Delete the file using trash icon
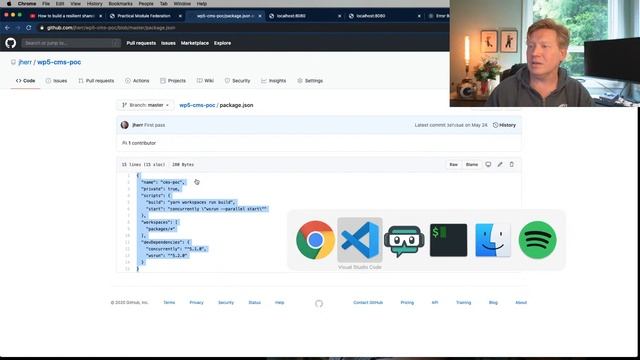This screenshot has height=360, width=640. point(511,164)
